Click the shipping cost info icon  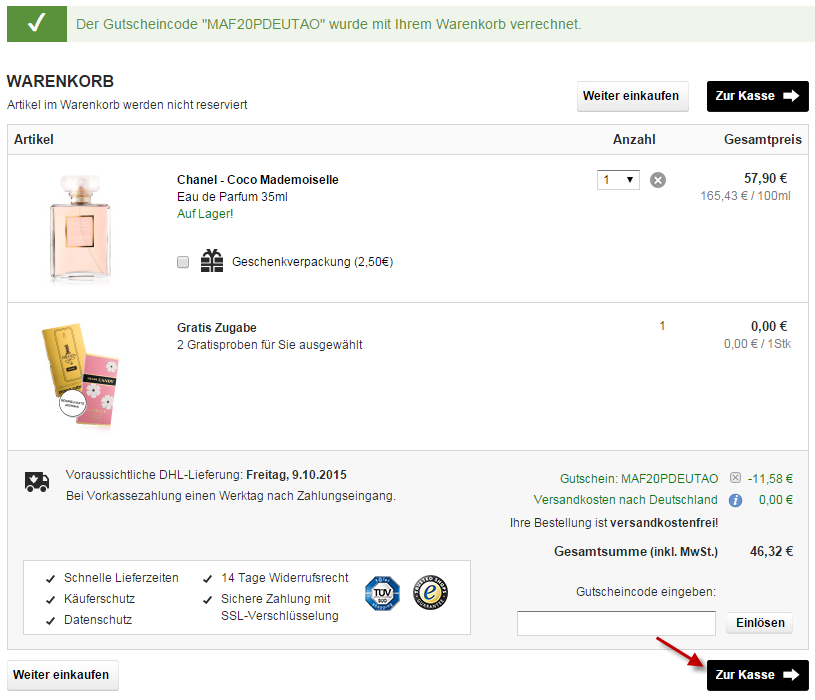coord(735,500)
